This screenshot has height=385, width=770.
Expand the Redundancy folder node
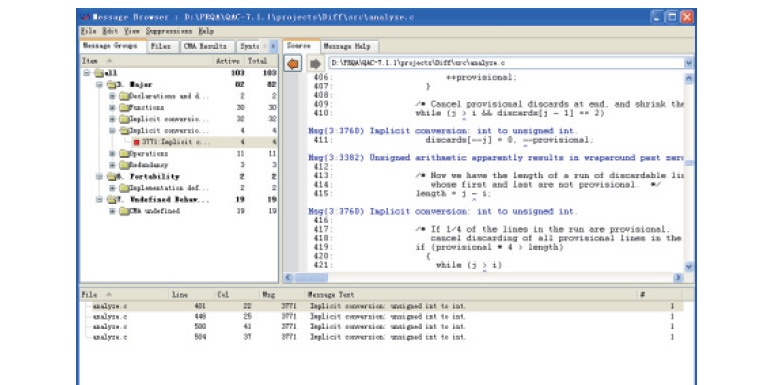click(112, 165)
